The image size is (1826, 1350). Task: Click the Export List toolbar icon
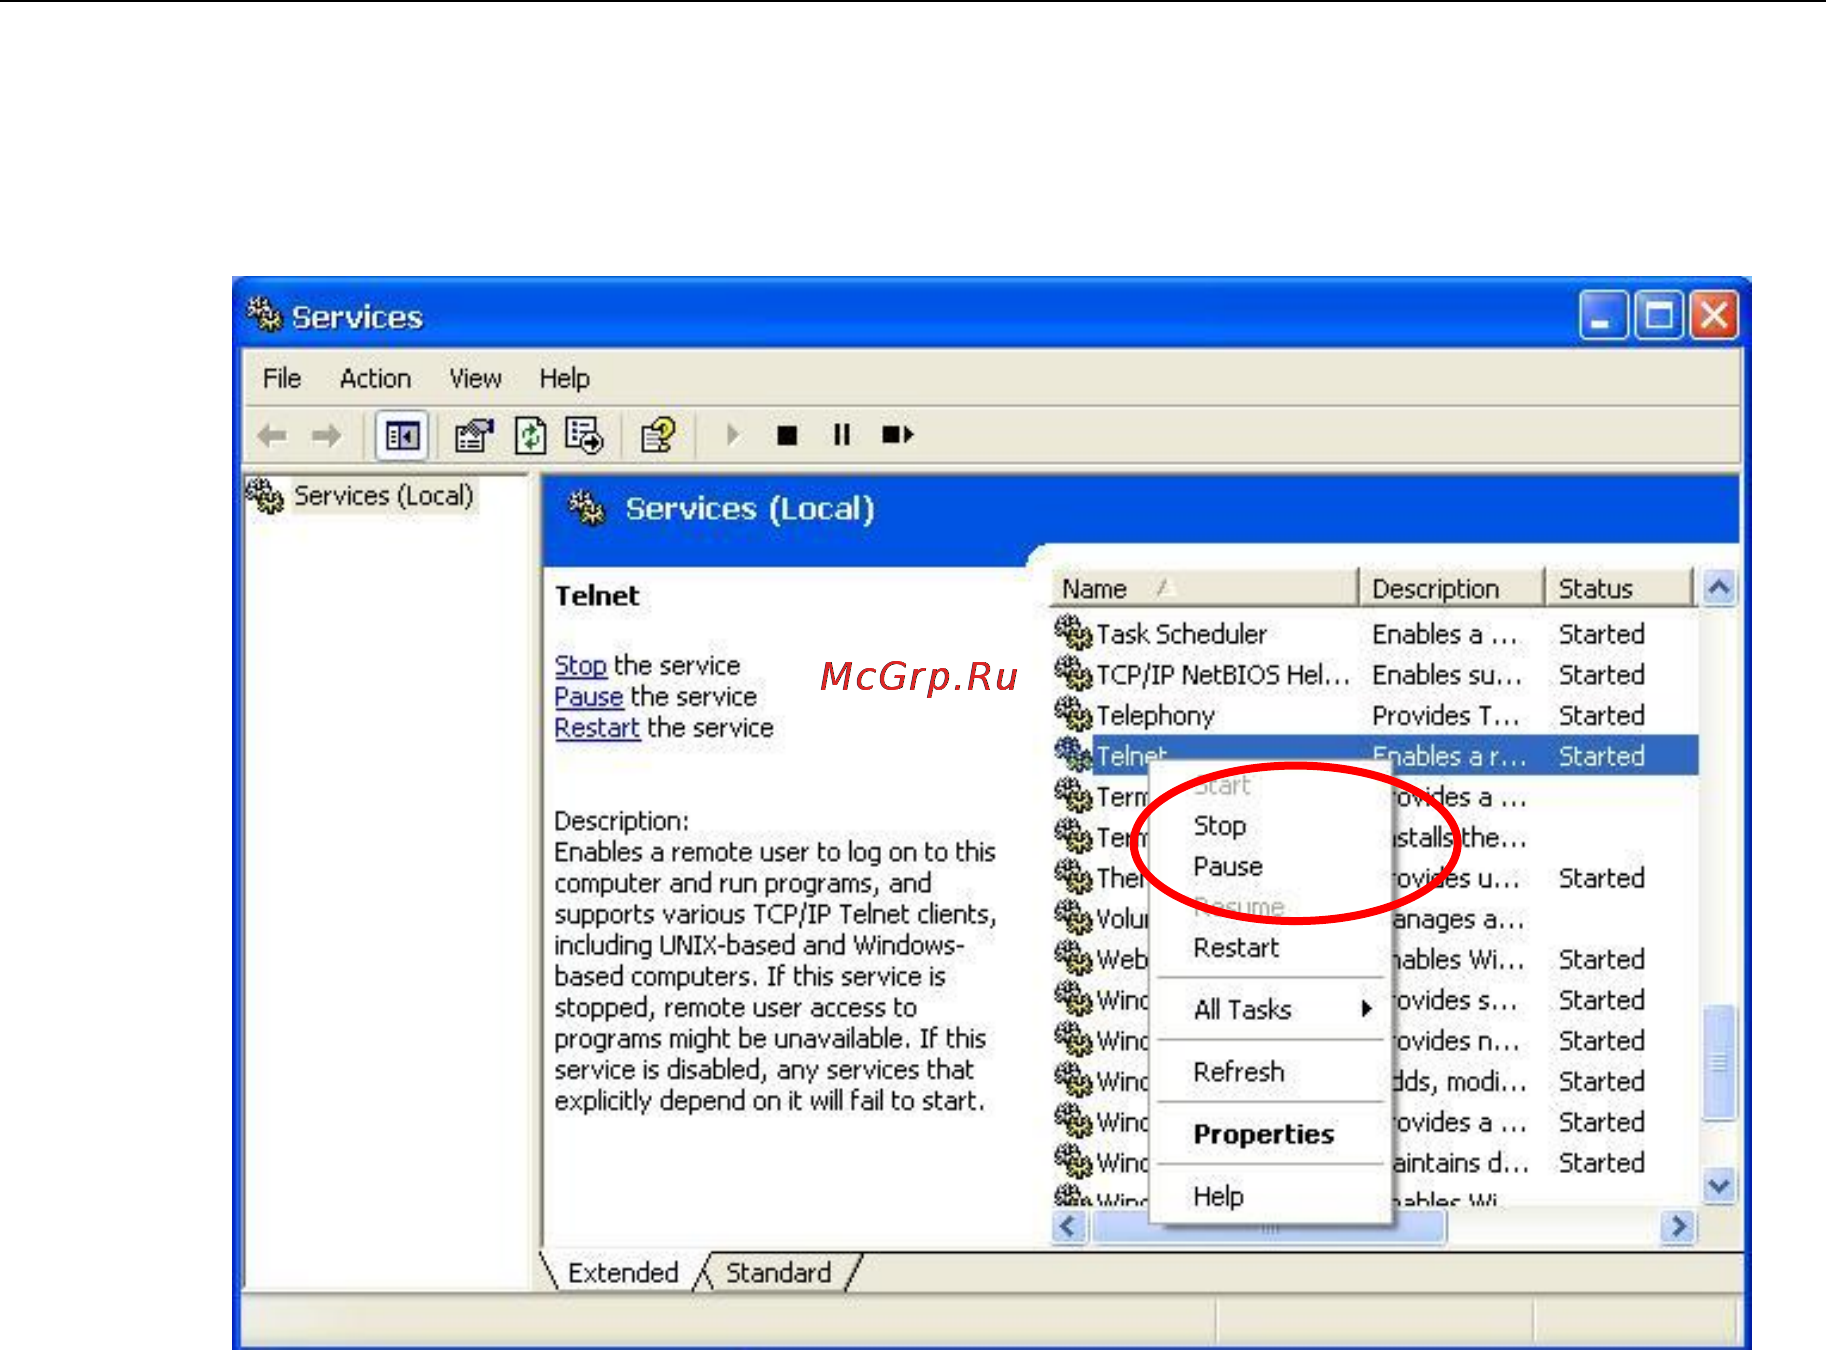(584, 436)
